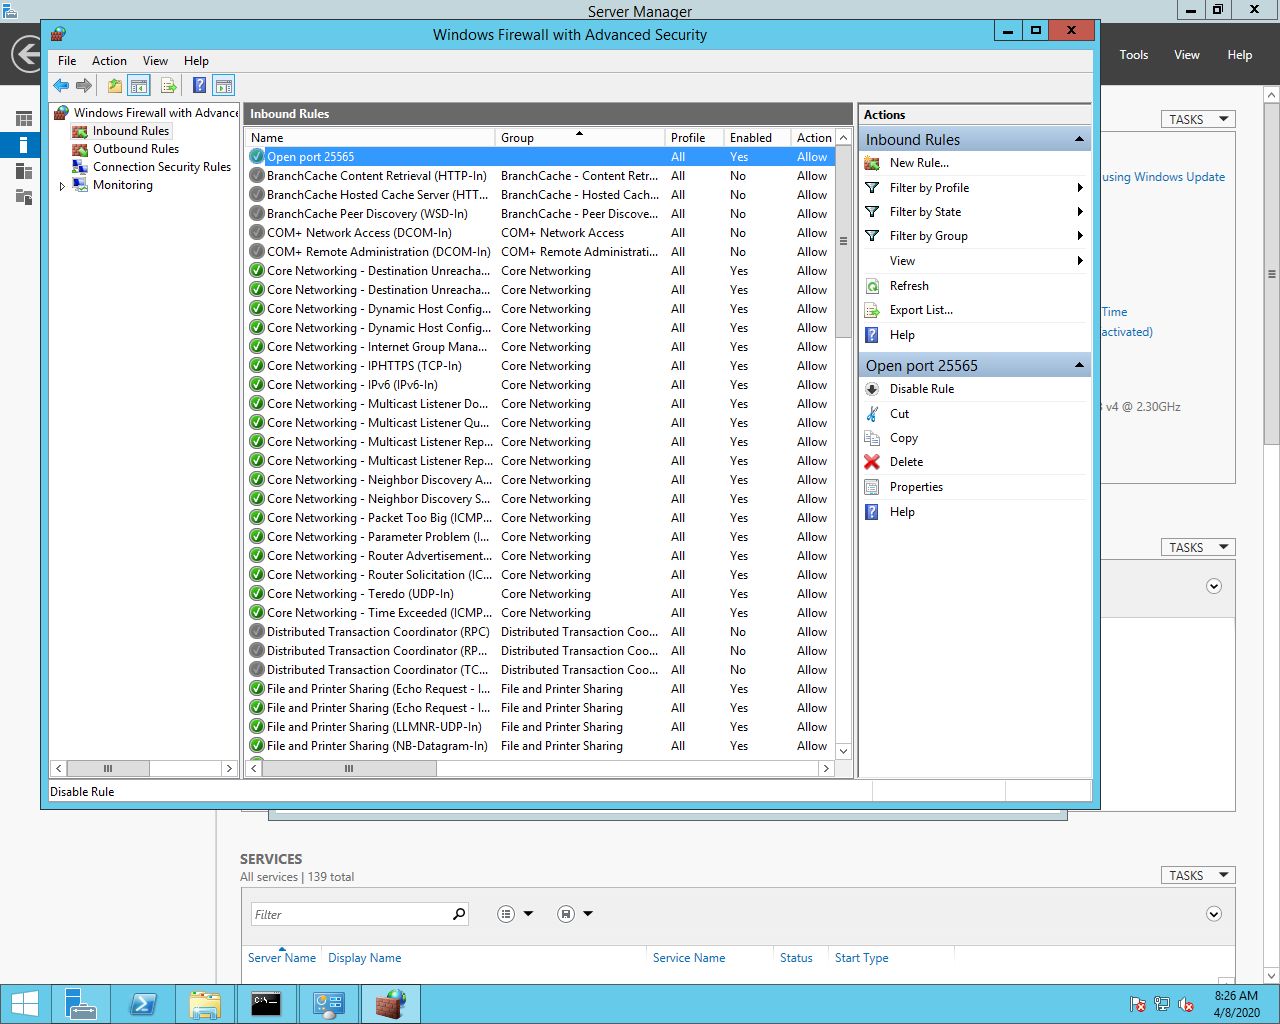Click the rules list scroll down arrow
The image size is (1280, 1024).
pyautogui.click(x=843, y=751)
